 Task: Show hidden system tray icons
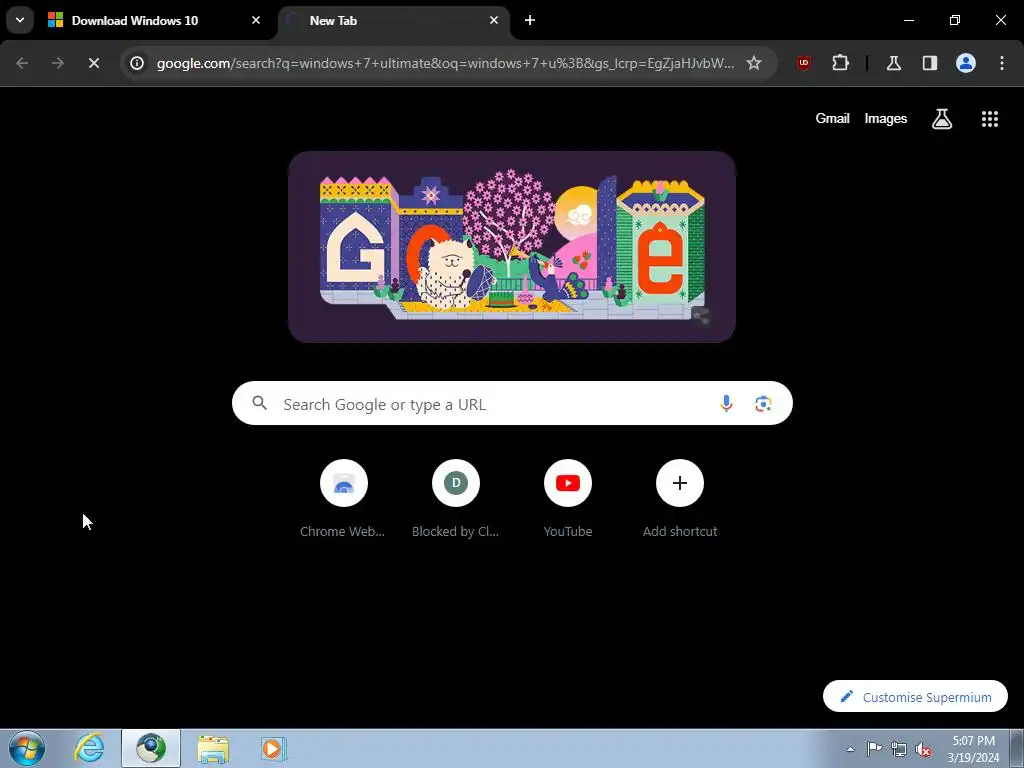pos(850,749)
